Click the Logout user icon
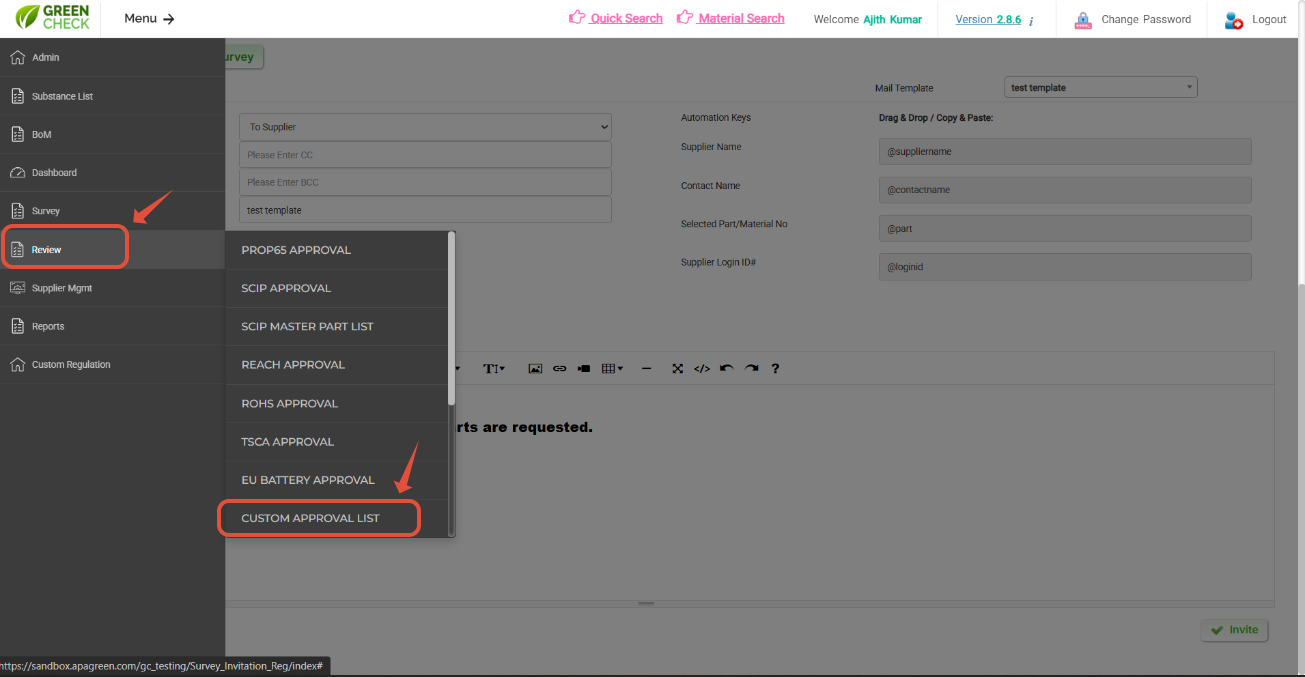This screenshot has width=1305, height=677. coord(1234,19)
